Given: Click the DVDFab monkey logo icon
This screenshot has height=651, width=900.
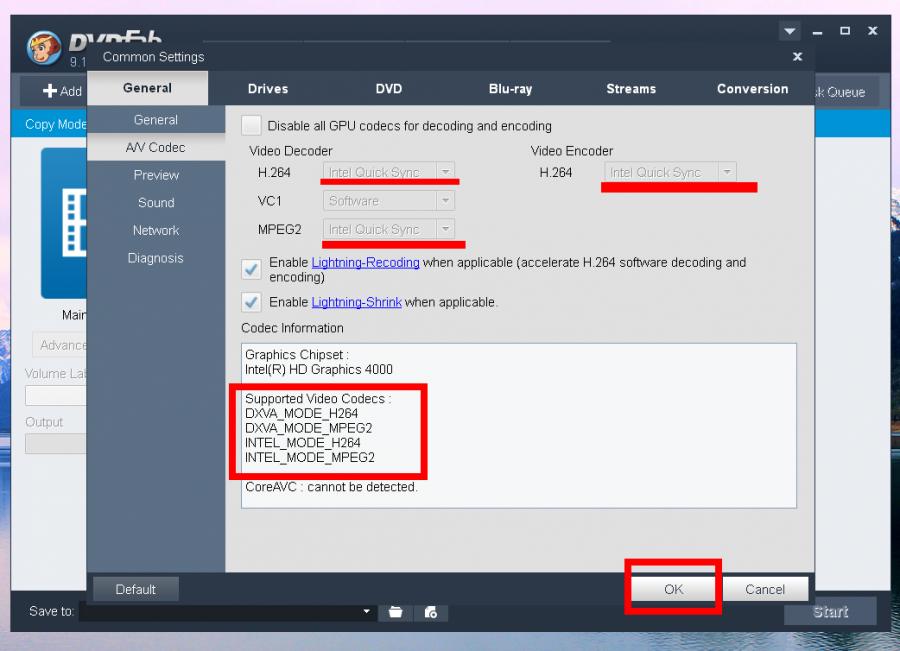Looking at the screenshot, I should click(44, 48).
